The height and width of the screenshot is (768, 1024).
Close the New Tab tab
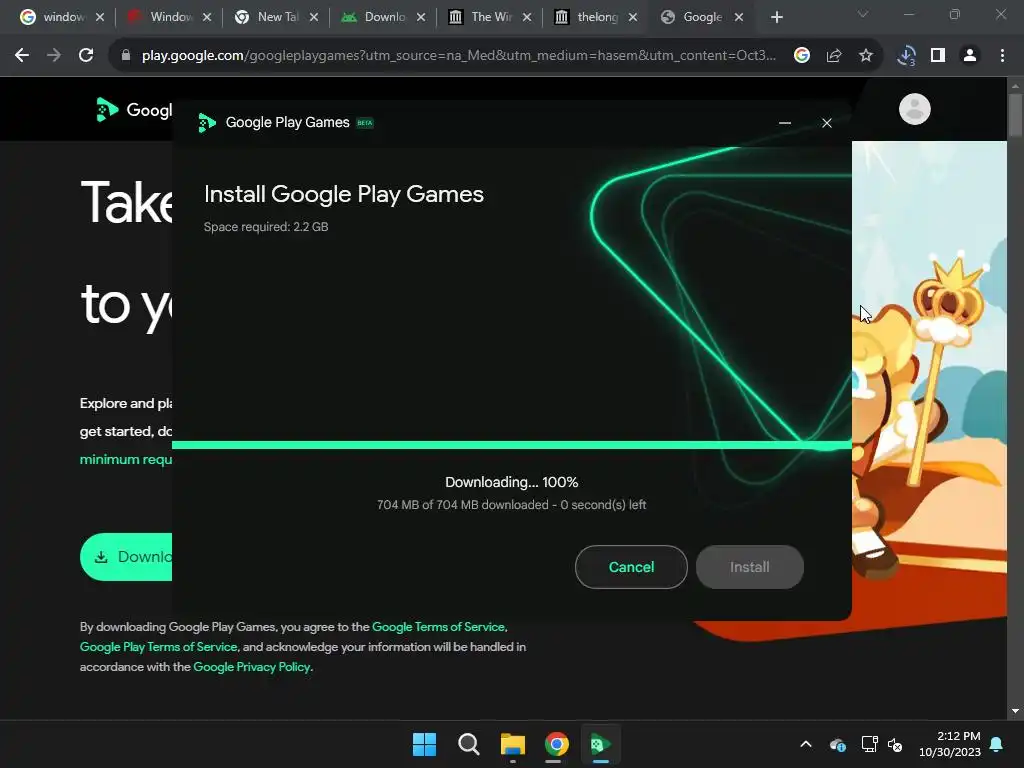314,17
